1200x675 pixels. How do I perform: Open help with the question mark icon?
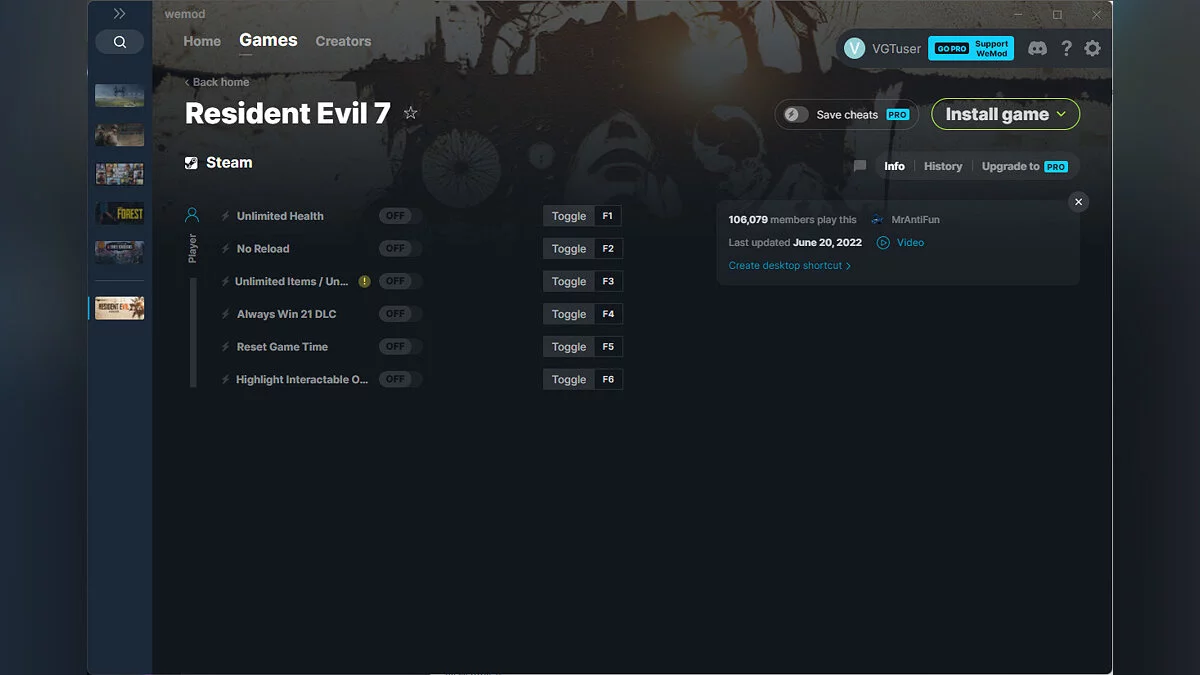click(1066, 48)
